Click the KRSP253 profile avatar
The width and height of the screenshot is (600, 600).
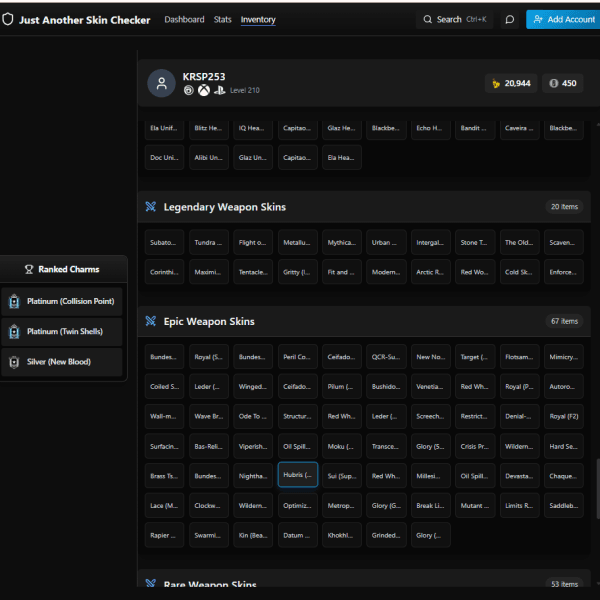point(161,83)
